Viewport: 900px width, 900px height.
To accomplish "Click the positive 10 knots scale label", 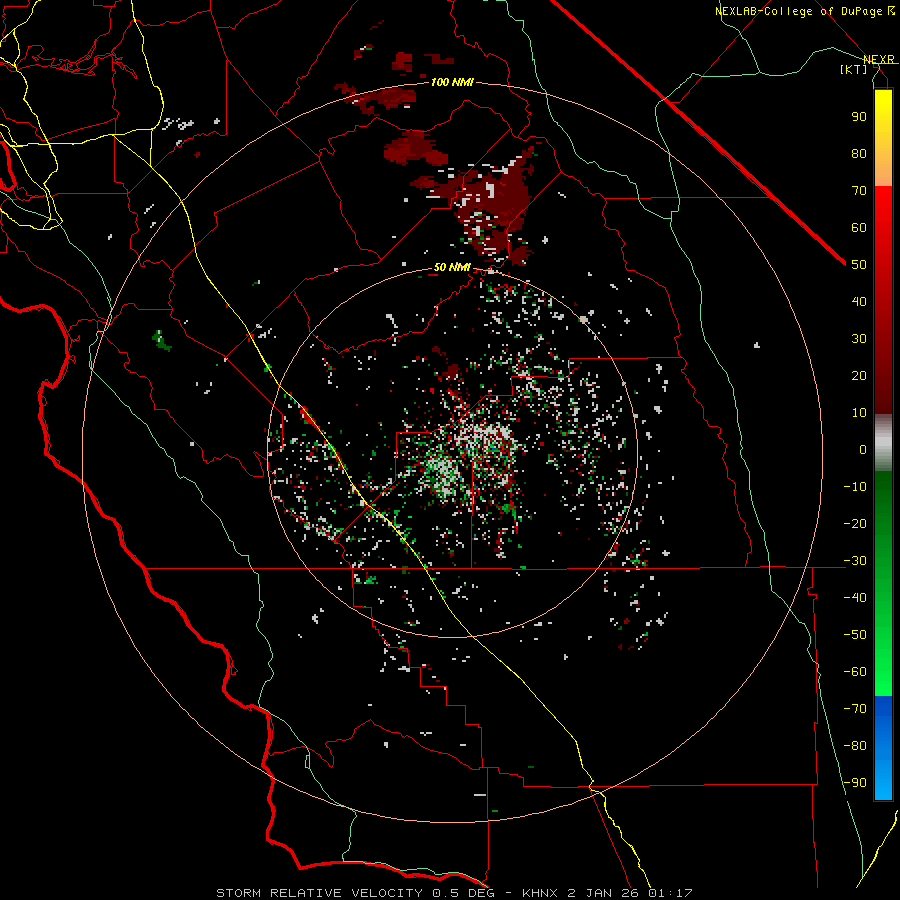I will [859, 413].
